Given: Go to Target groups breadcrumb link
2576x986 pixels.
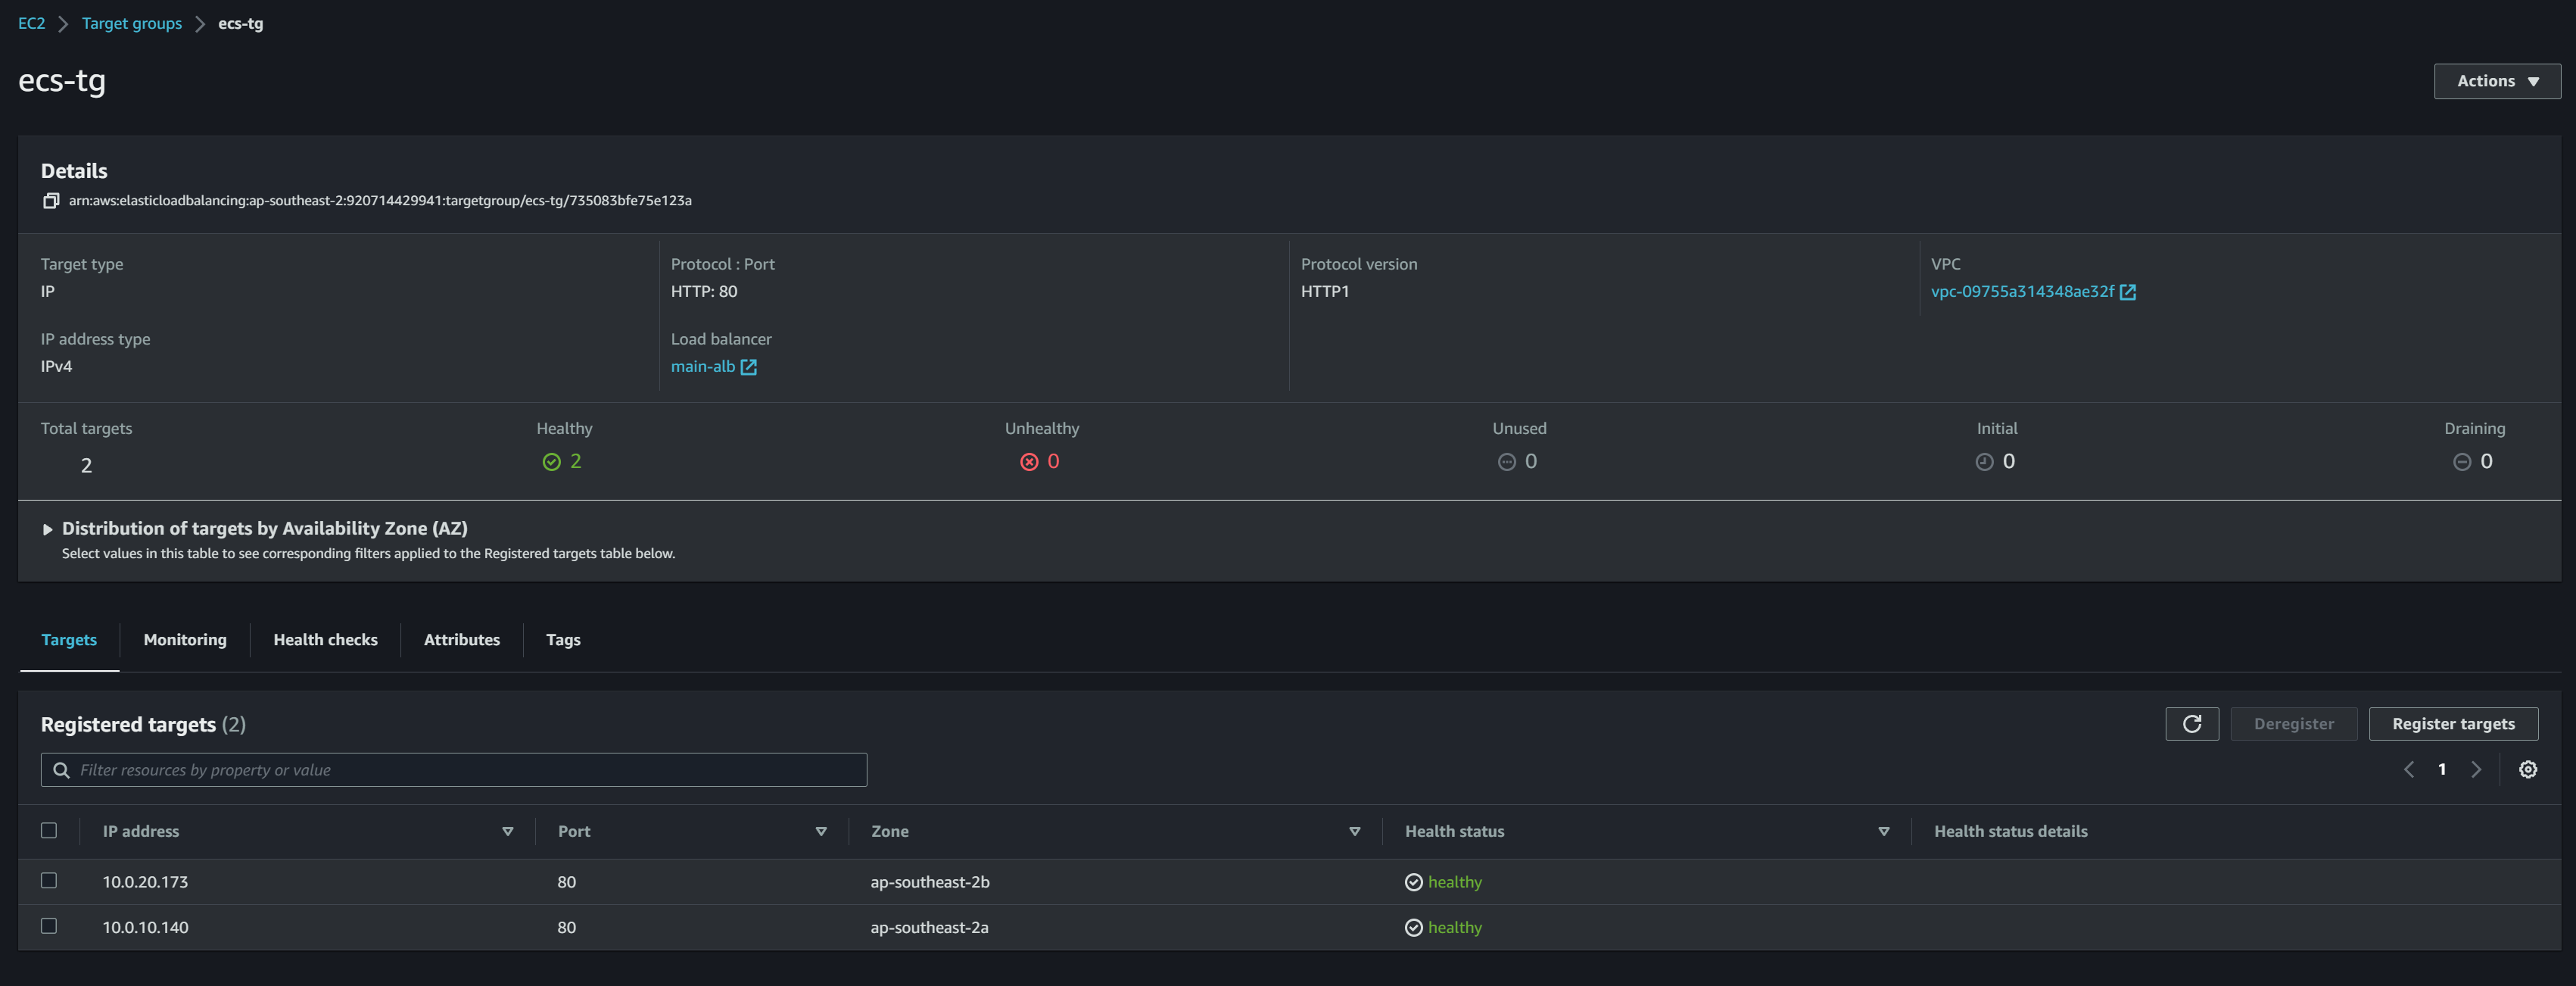Looking at the screenshot, I should (x=132, y=24).
